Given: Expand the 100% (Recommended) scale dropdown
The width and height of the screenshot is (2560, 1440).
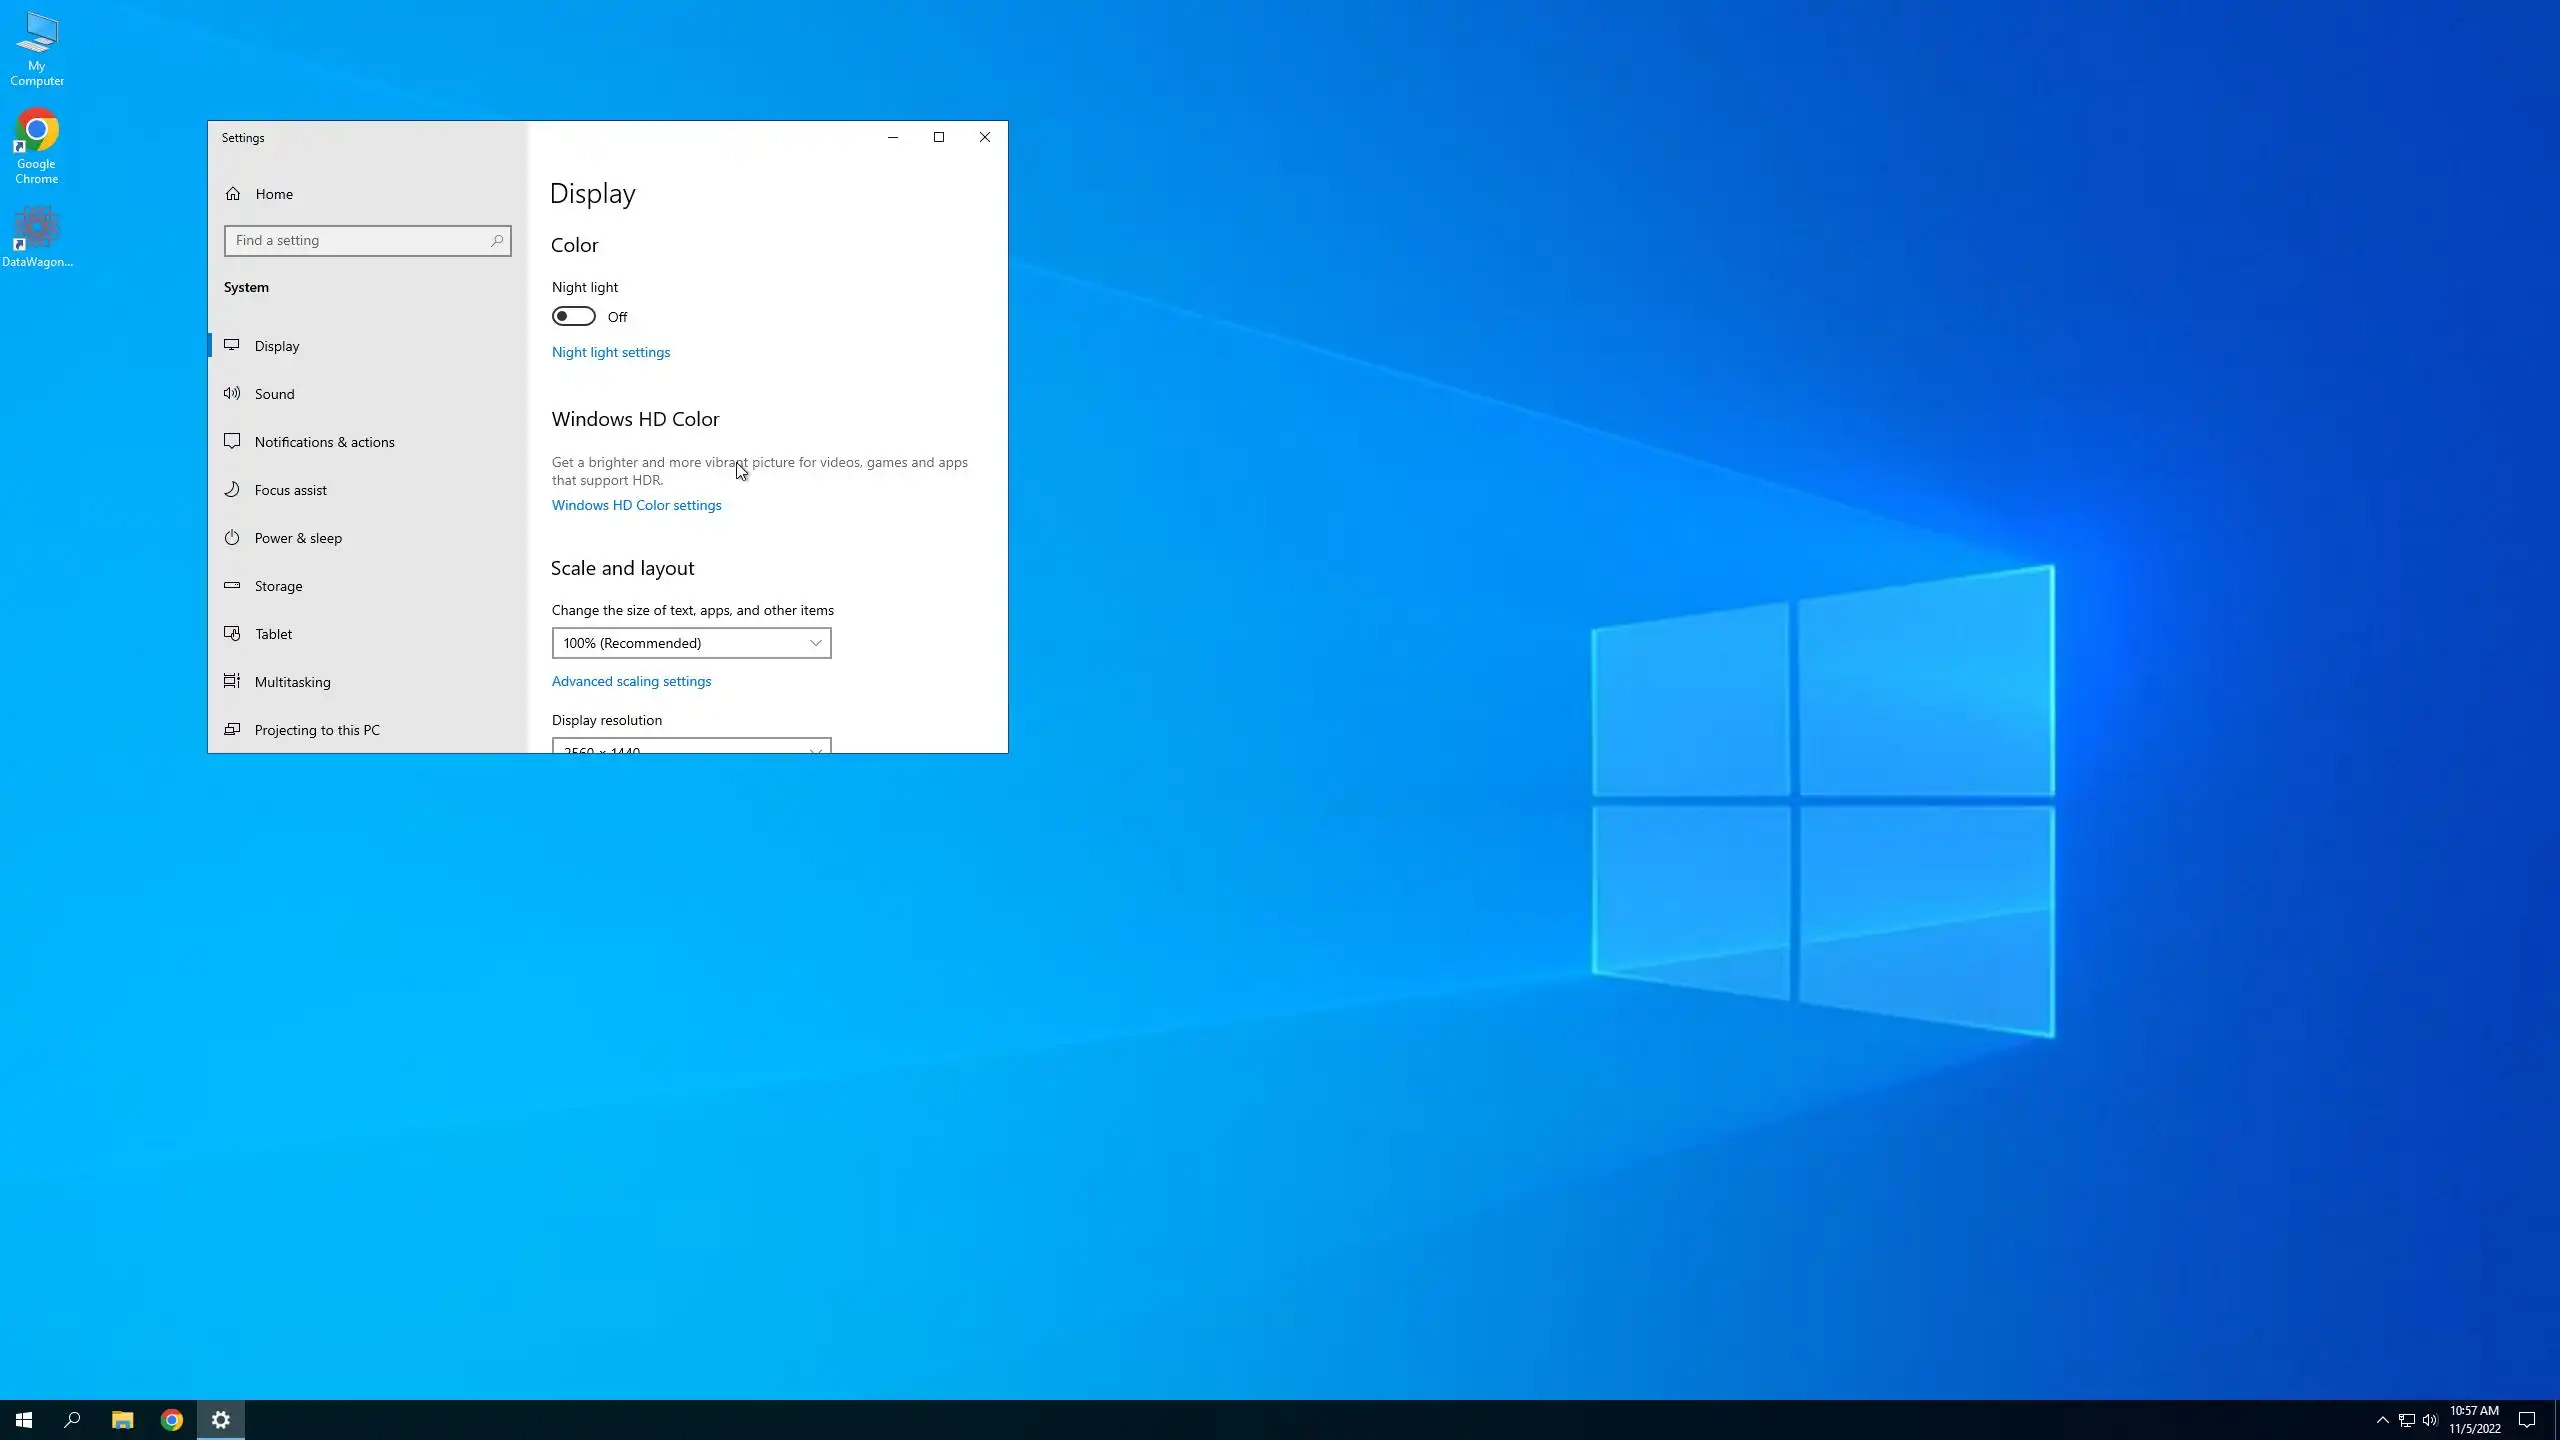Looking at the screenshot, I should pos(691,643).
